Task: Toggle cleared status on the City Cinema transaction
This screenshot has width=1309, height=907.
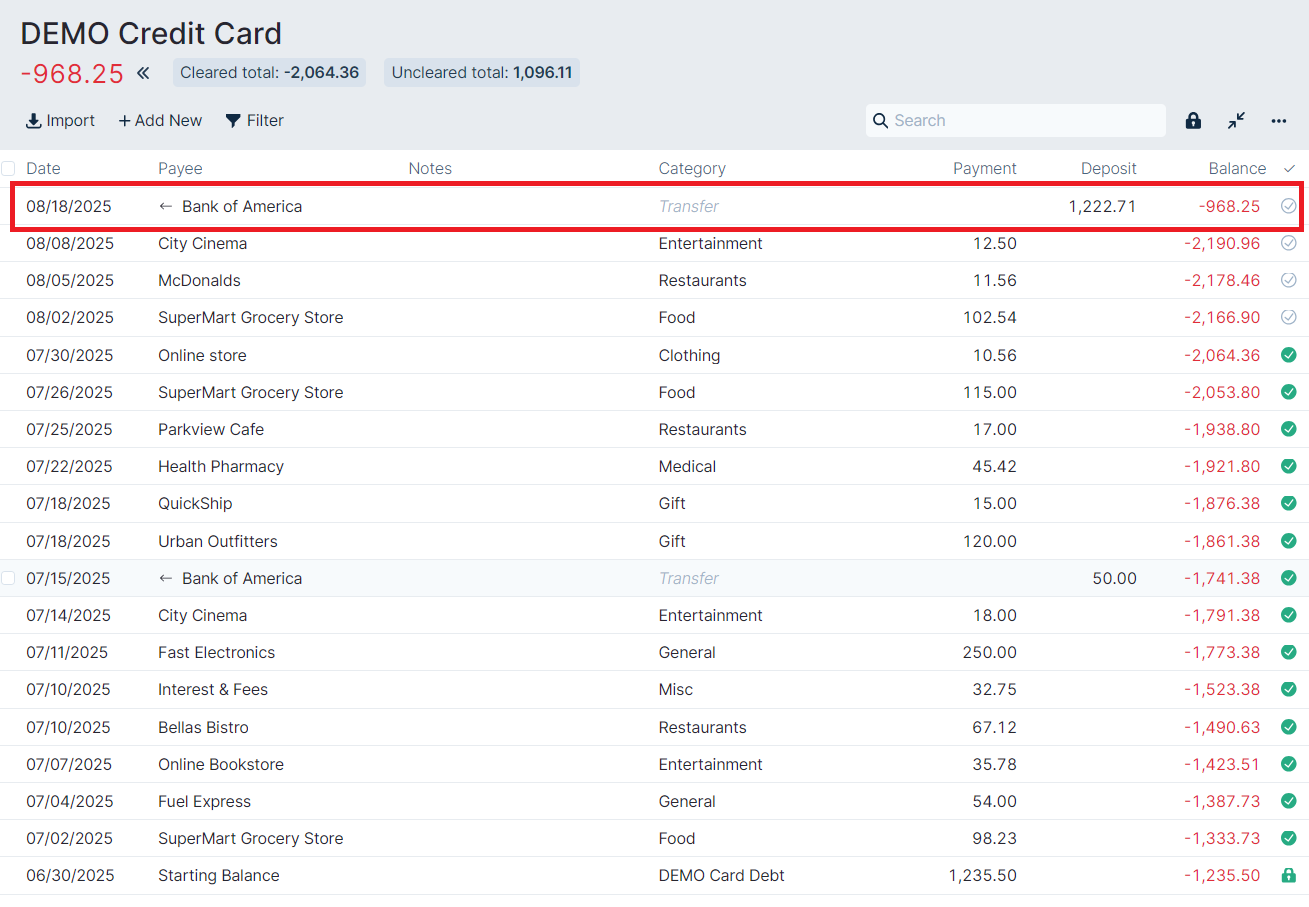Action: point(1288,242)
